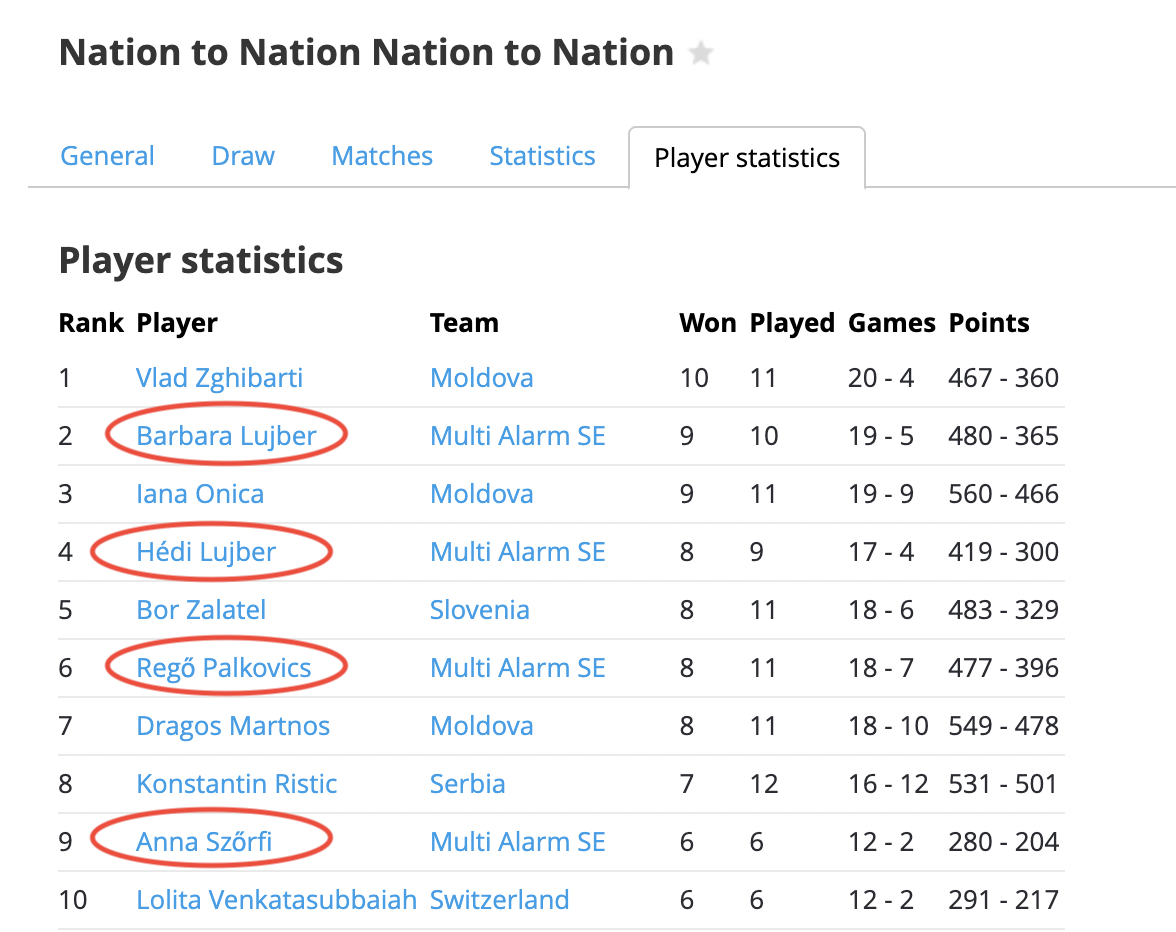Open Lolita Venkatasubbaiah's profile
This screenshot has height=932, width=1176.
(x=276, y=900)
